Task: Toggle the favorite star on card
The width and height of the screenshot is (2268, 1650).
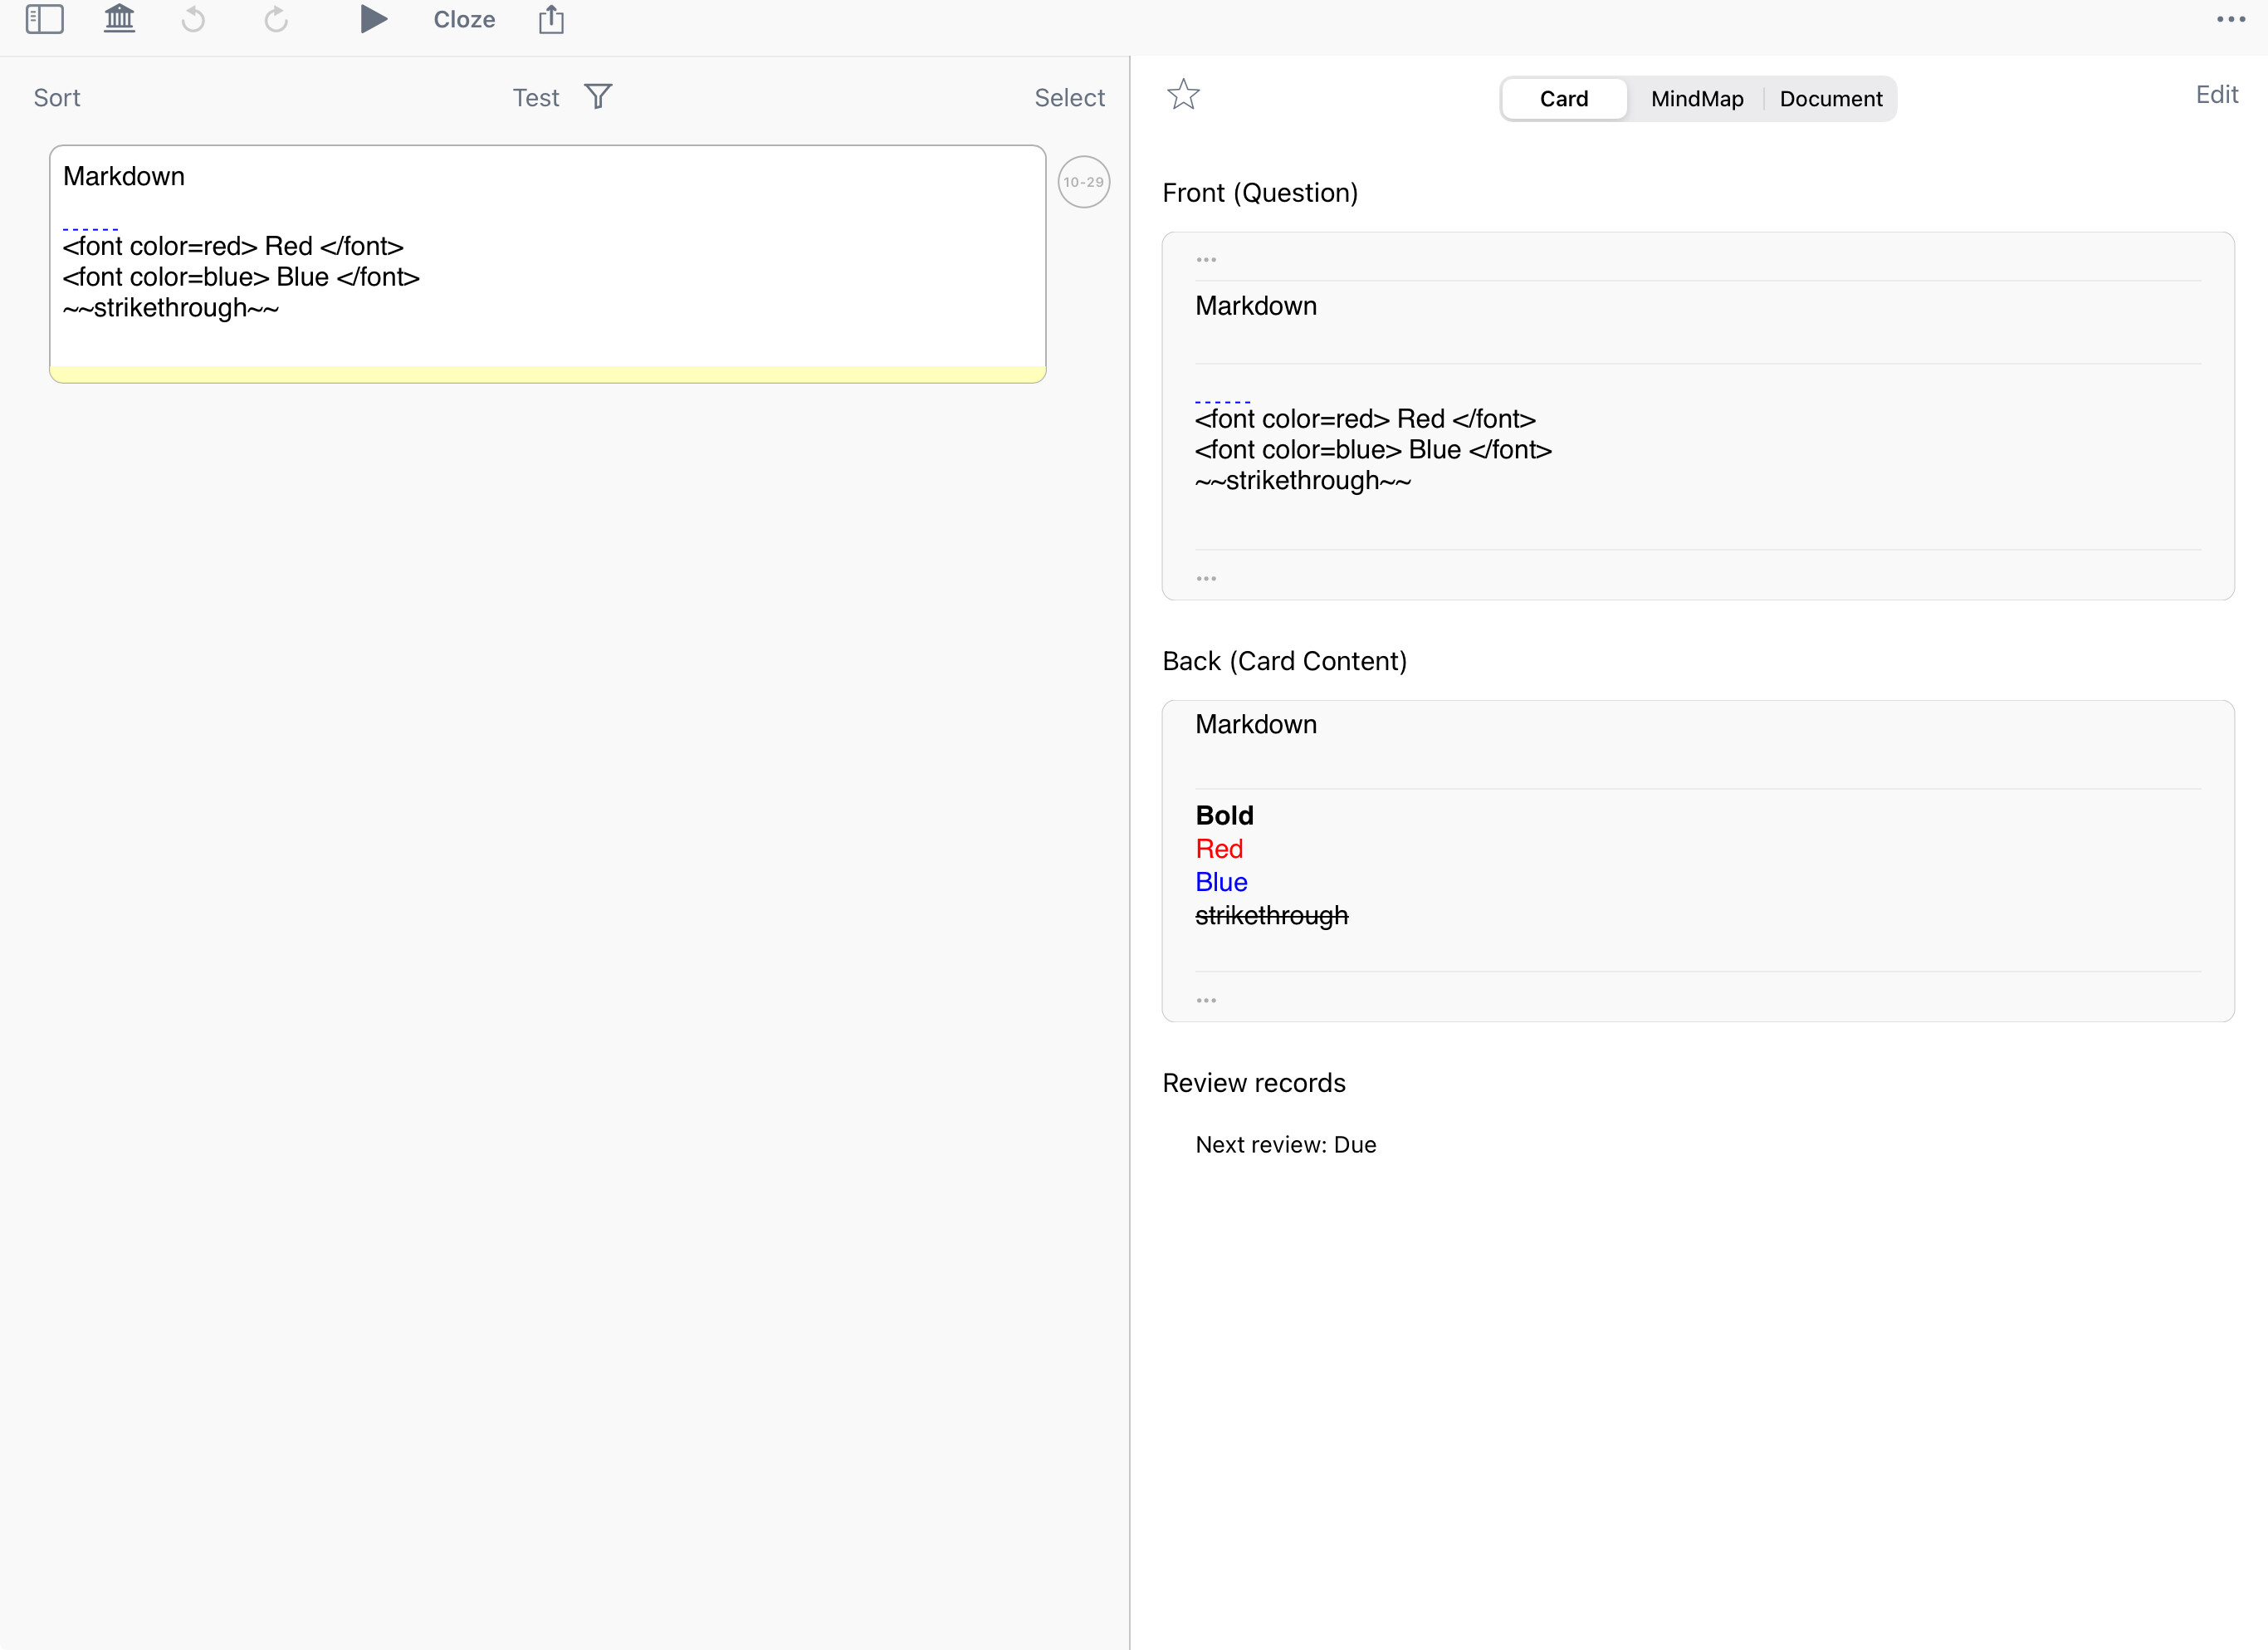Action: [1183, 95]
